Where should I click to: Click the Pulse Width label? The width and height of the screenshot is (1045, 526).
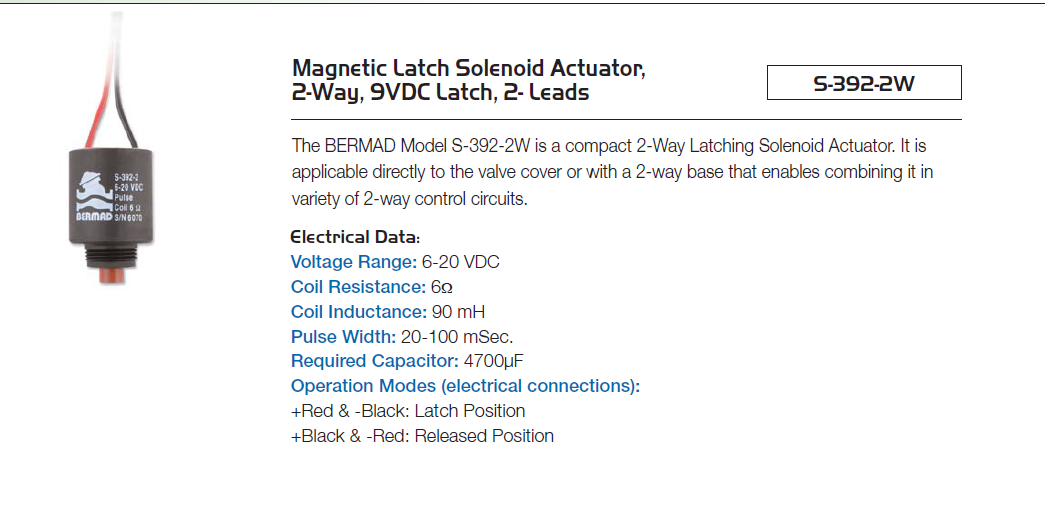[343, 337]
